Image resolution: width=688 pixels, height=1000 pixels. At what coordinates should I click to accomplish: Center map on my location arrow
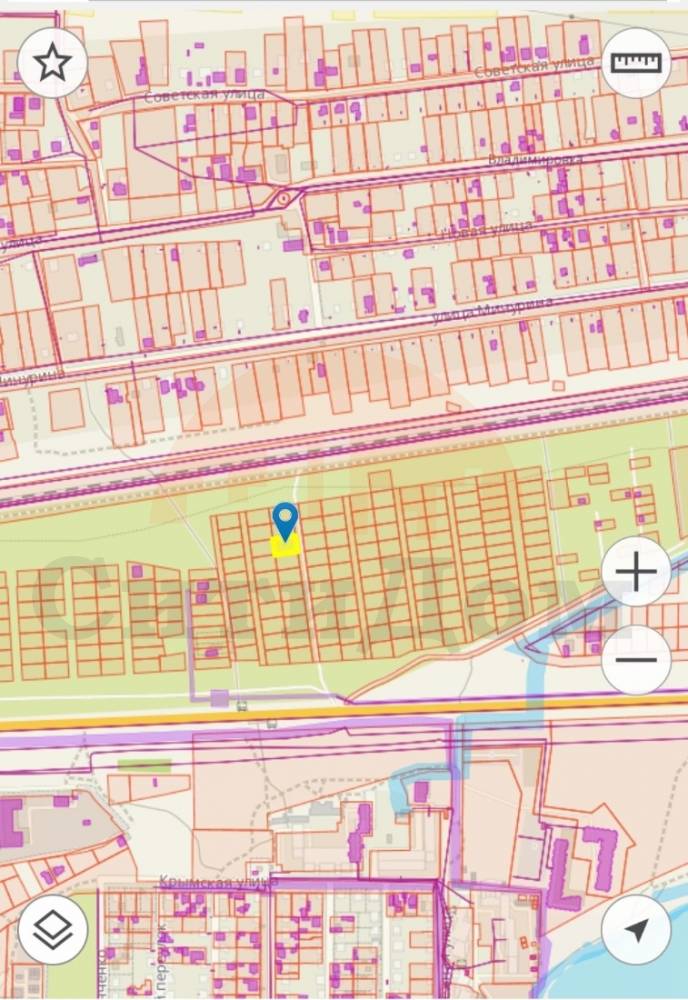pos(636,929)
